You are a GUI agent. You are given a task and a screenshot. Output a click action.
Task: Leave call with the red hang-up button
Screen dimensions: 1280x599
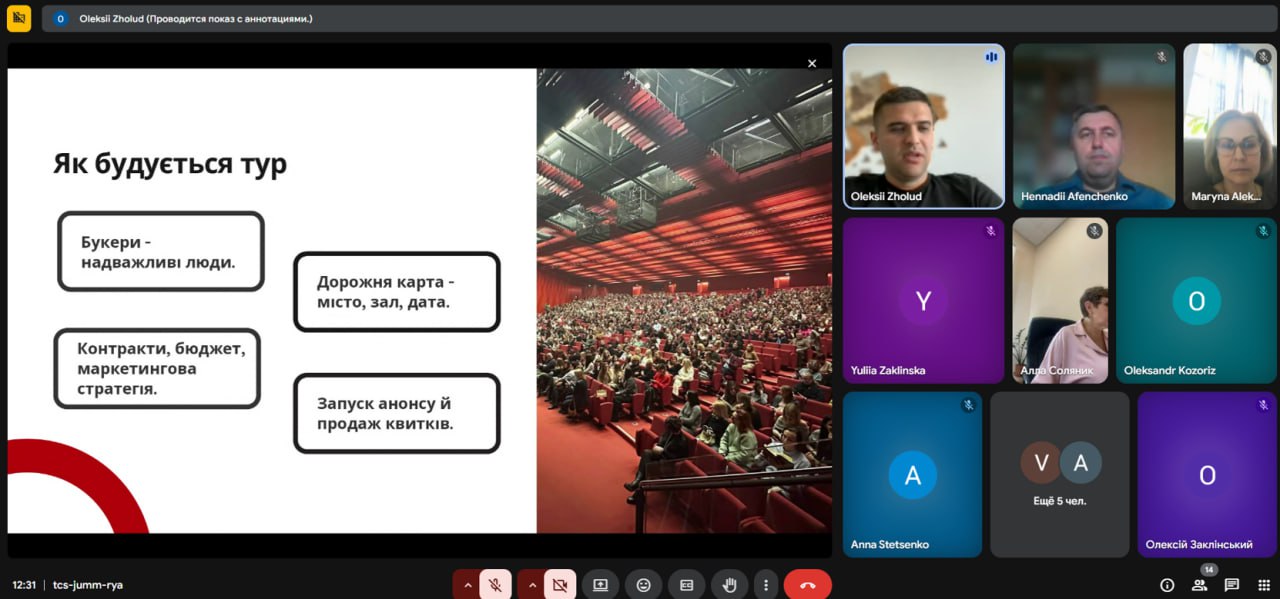click(x=808, y=585)
